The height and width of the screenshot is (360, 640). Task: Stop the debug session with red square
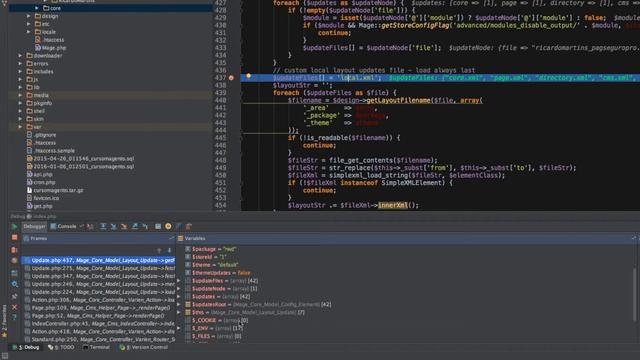pos(14,237)
